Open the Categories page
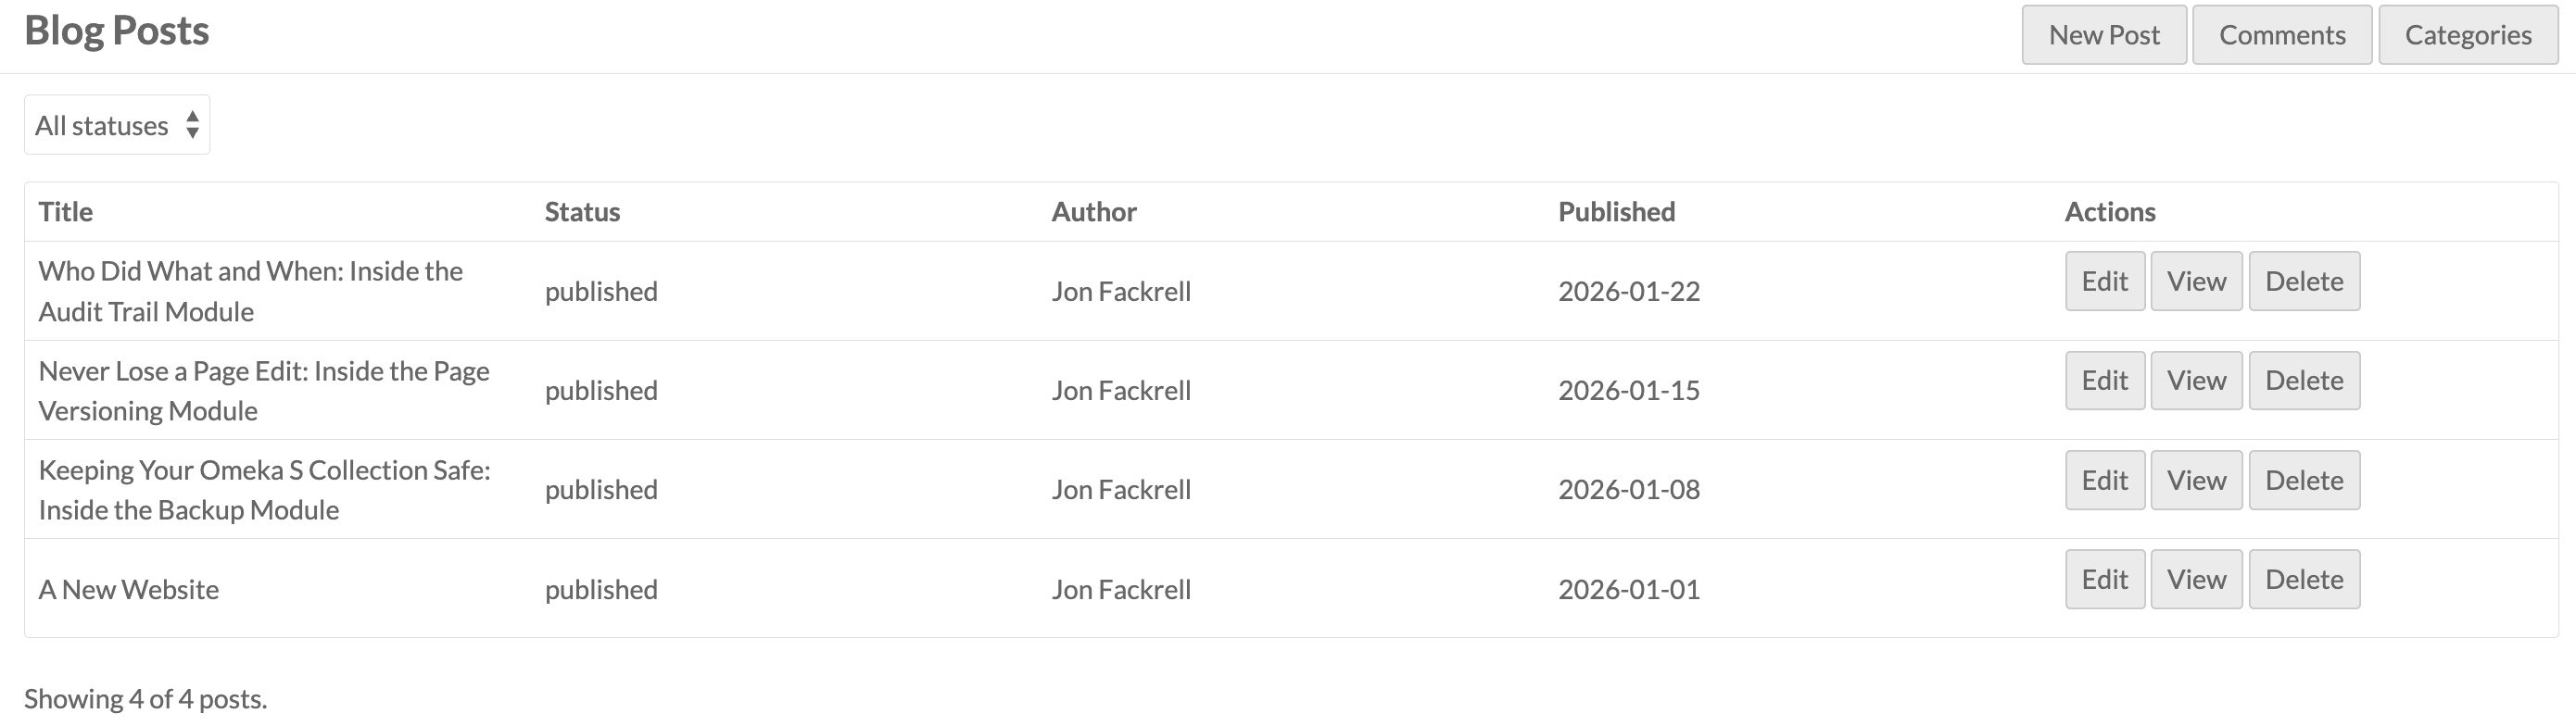Image resolution: width=2576 pixels, height=726 pixels. pyautogui.click(x=2467, y=35)
